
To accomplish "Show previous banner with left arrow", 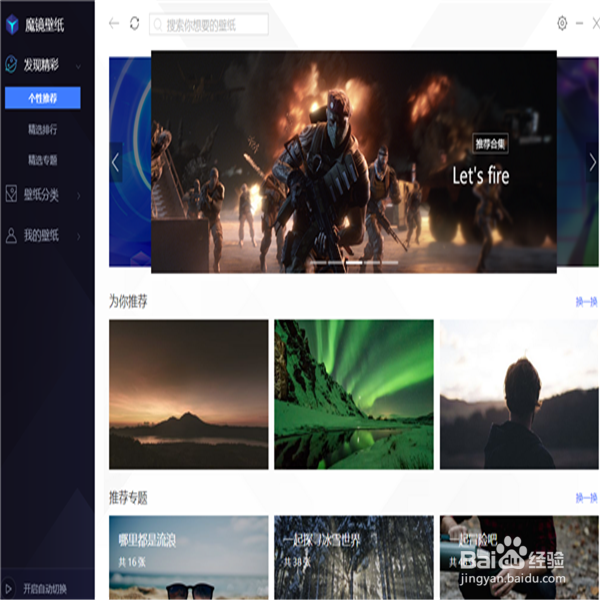I will click(116, 163).
